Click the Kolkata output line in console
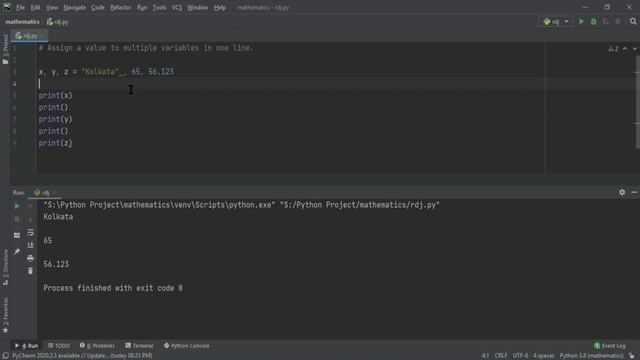This screenshot has width=640, height=360. (x=58, y=217)
